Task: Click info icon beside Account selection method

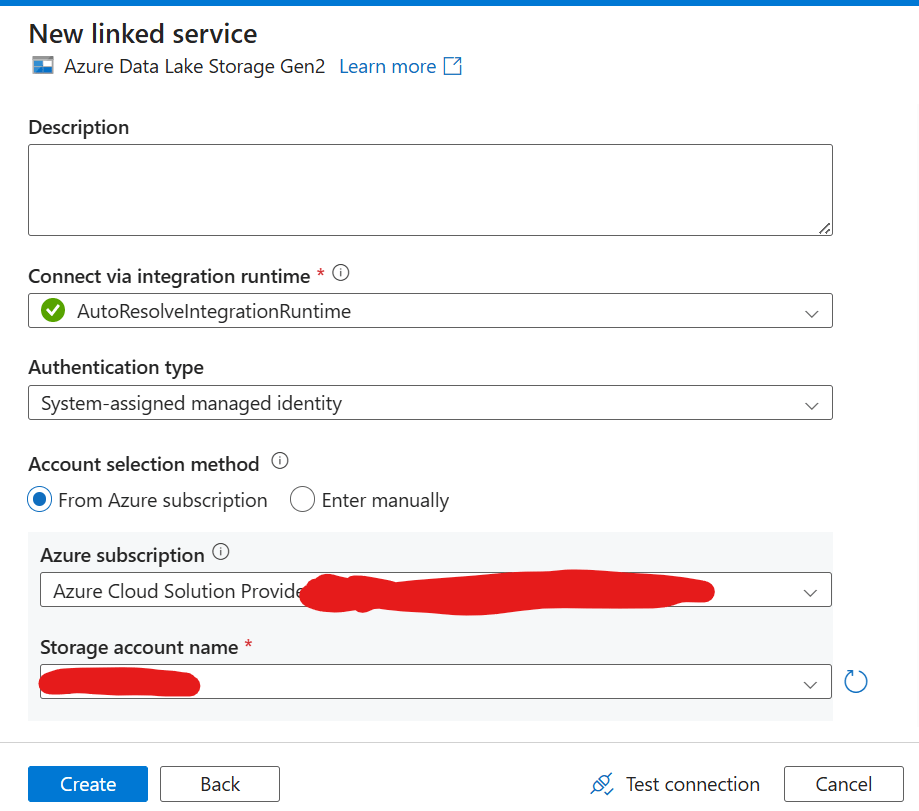Action: tap(280, 462)
